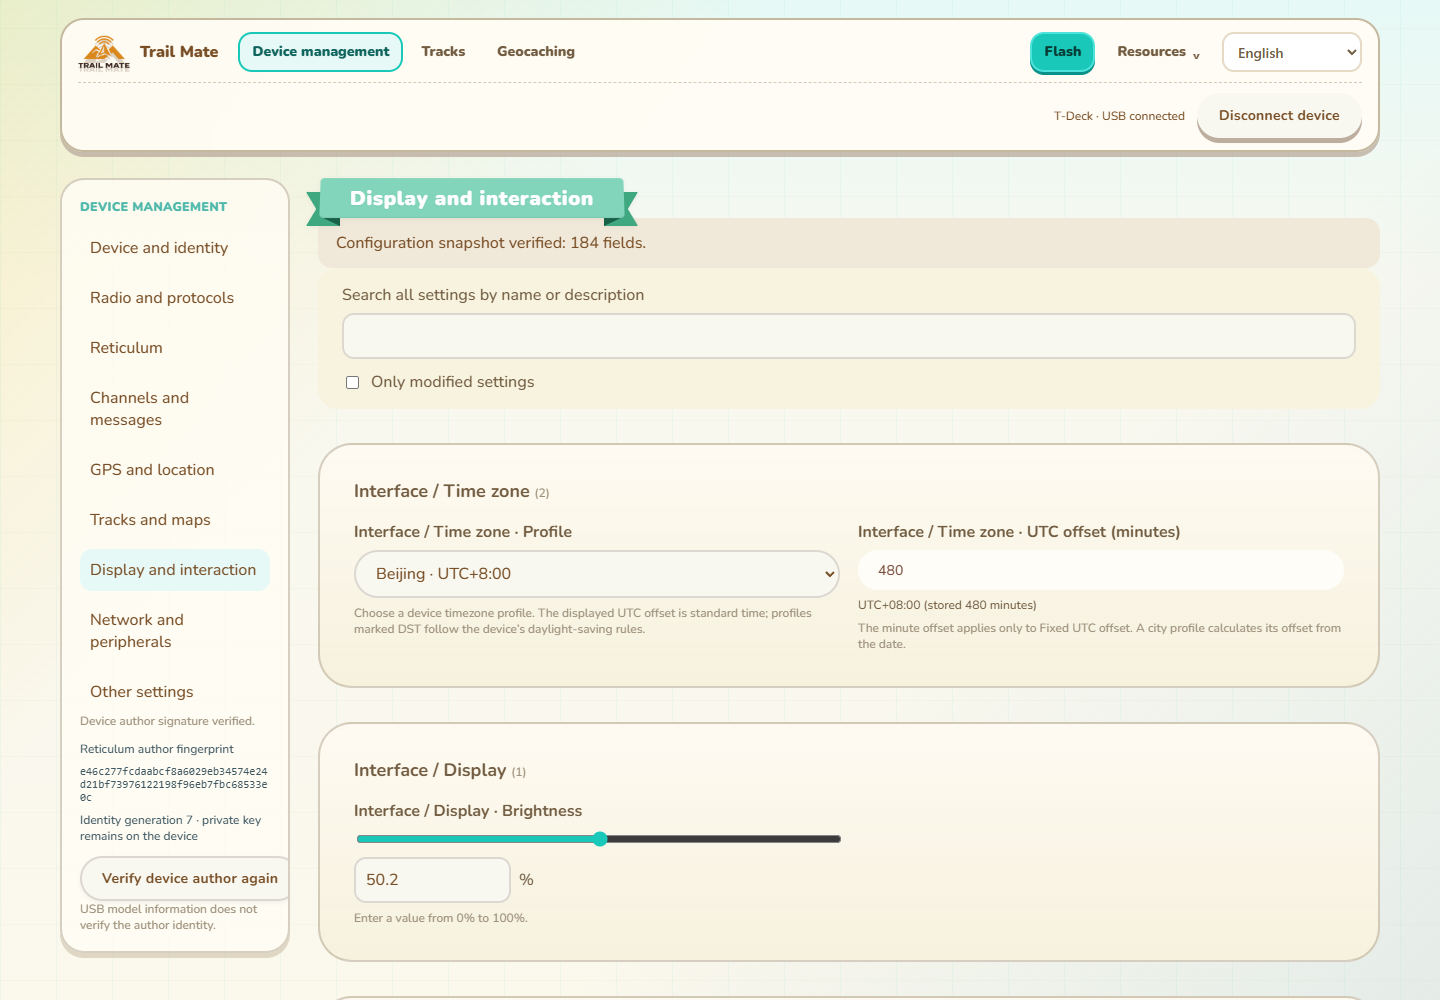Click Verify device author again

(x=185, y=878)
